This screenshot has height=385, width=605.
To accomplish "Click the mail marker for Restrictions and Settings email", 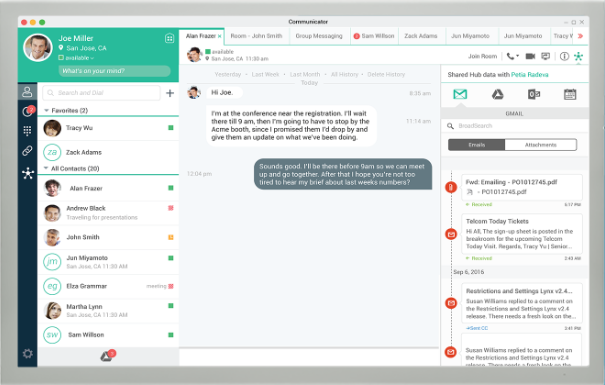I will (x=451, y=303).
